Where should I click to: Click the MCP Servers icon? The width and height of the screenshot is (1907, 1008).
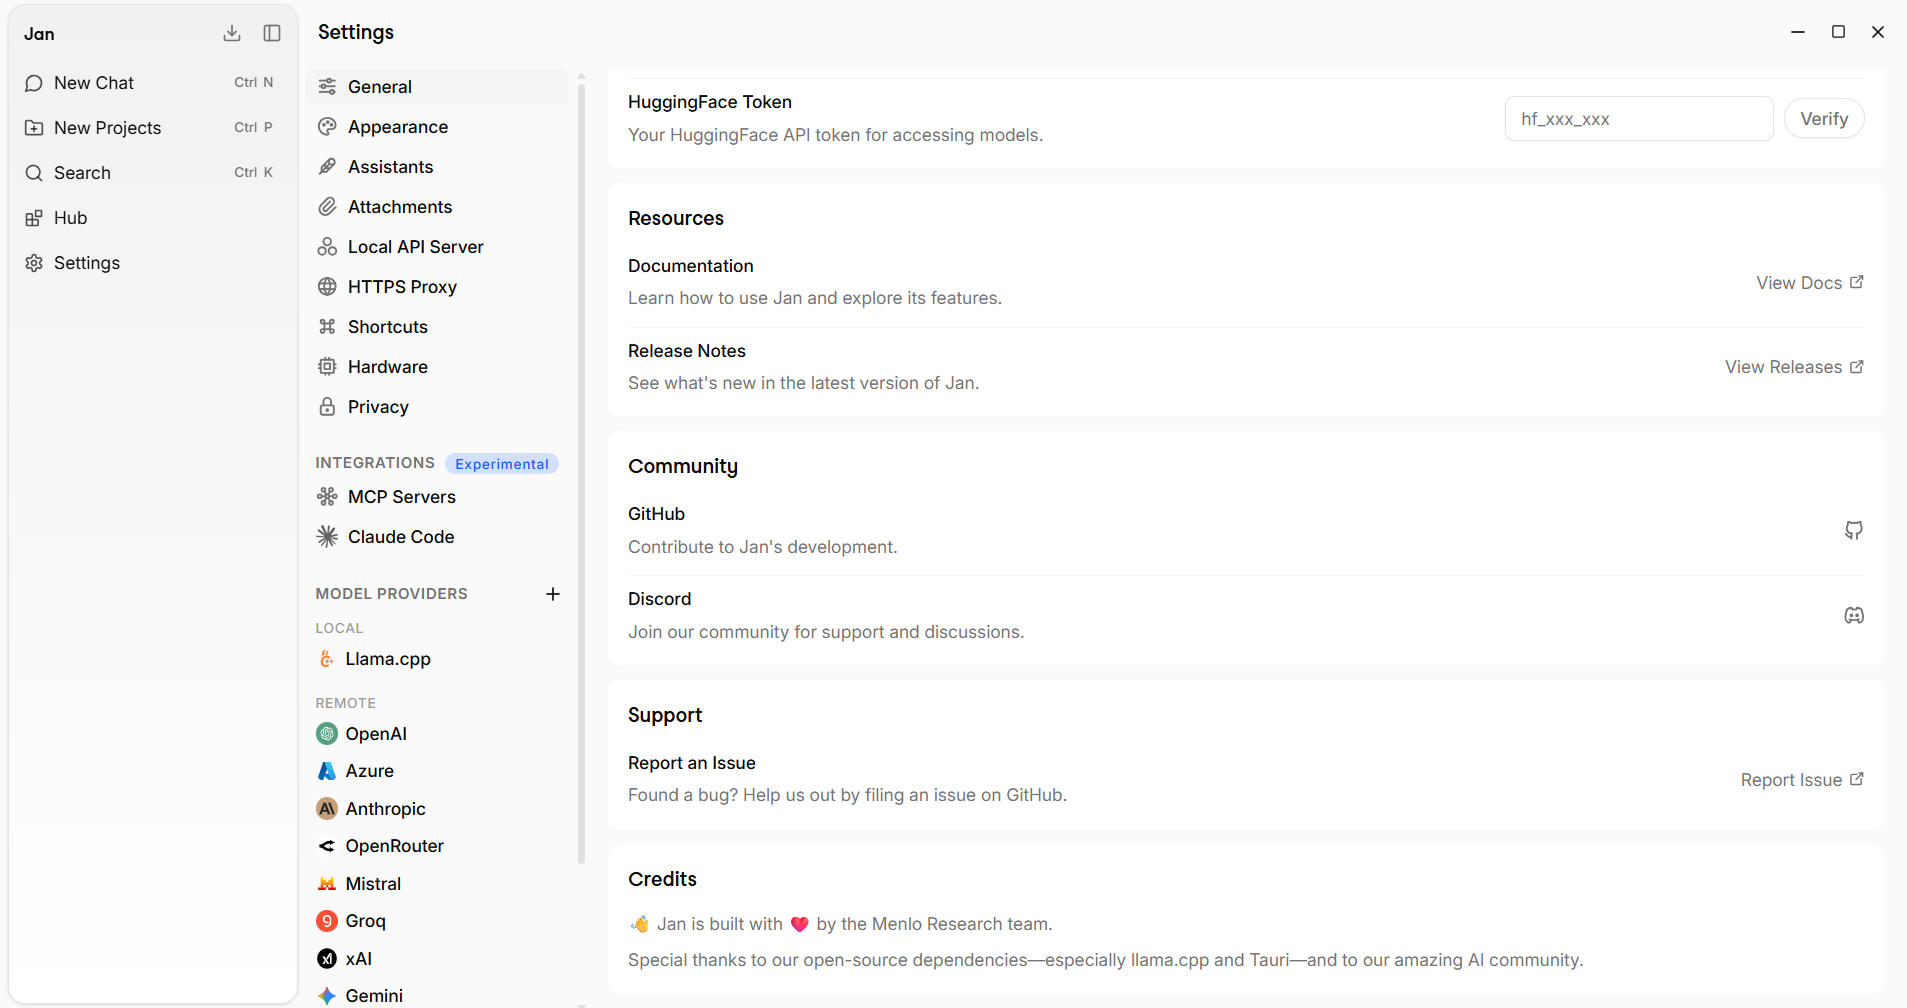[327, 497]
